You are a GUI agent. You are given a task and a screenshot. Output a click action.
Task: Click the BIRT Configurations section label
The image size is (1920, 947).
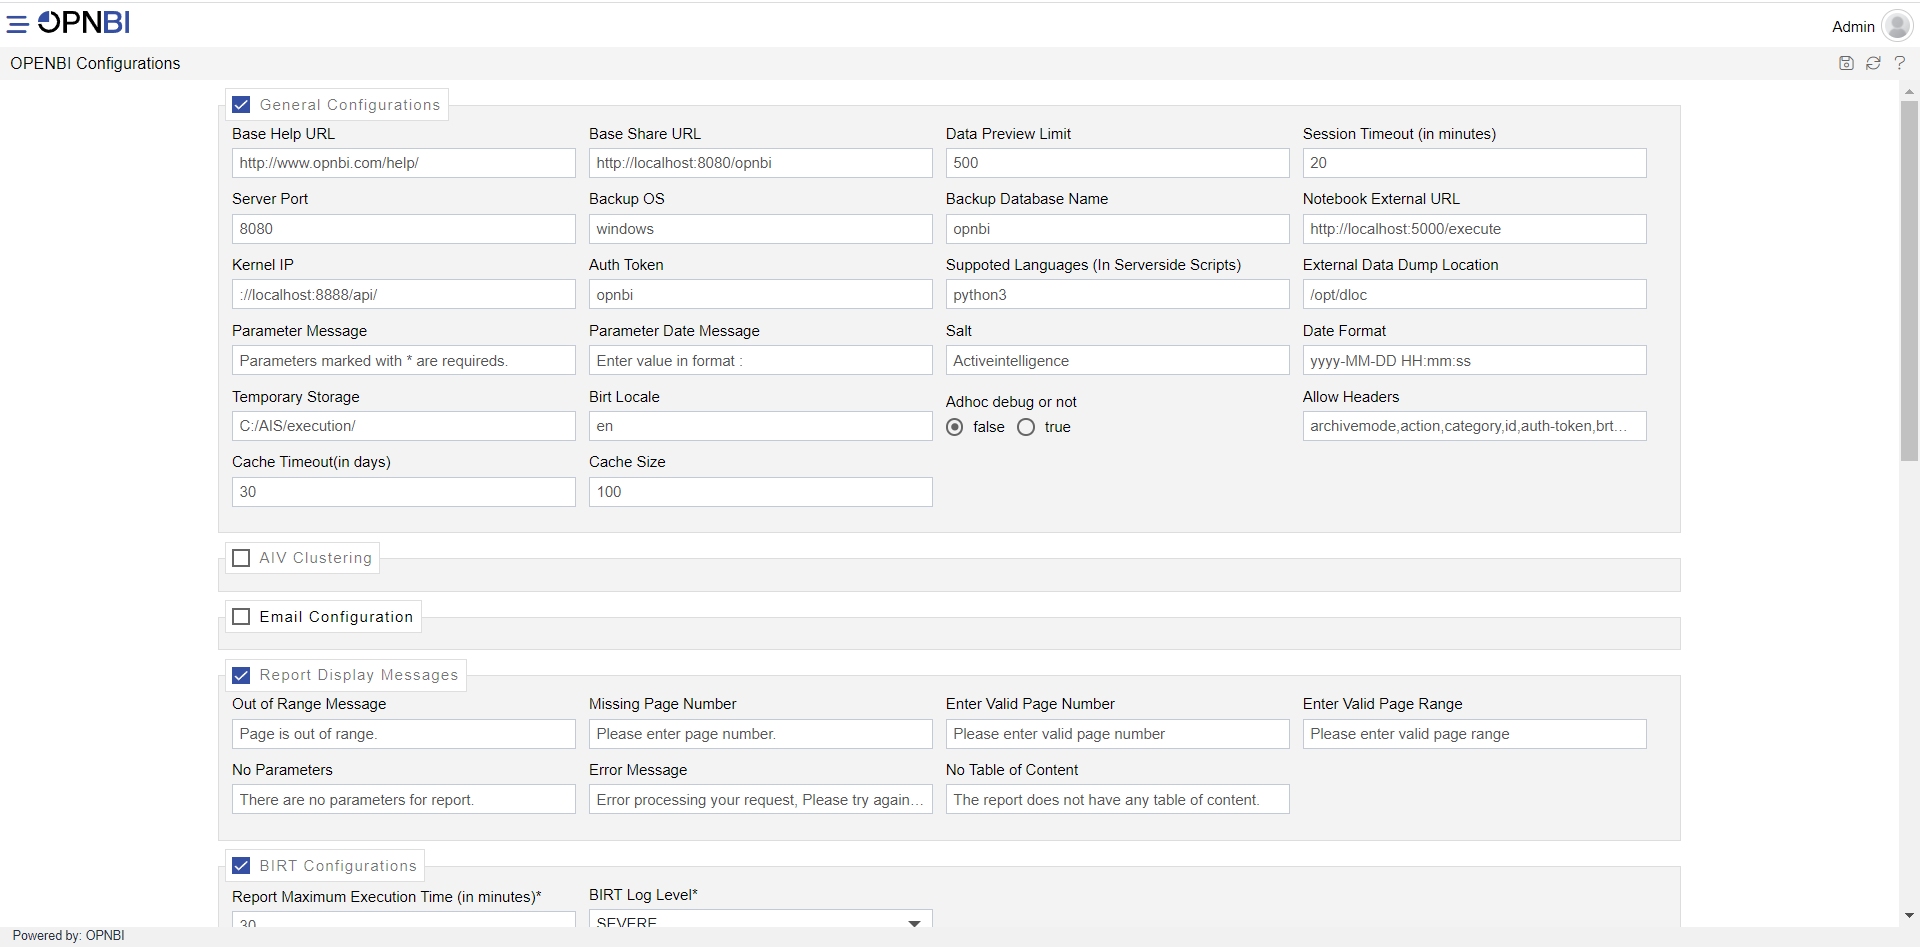click(x=338, y=866)
